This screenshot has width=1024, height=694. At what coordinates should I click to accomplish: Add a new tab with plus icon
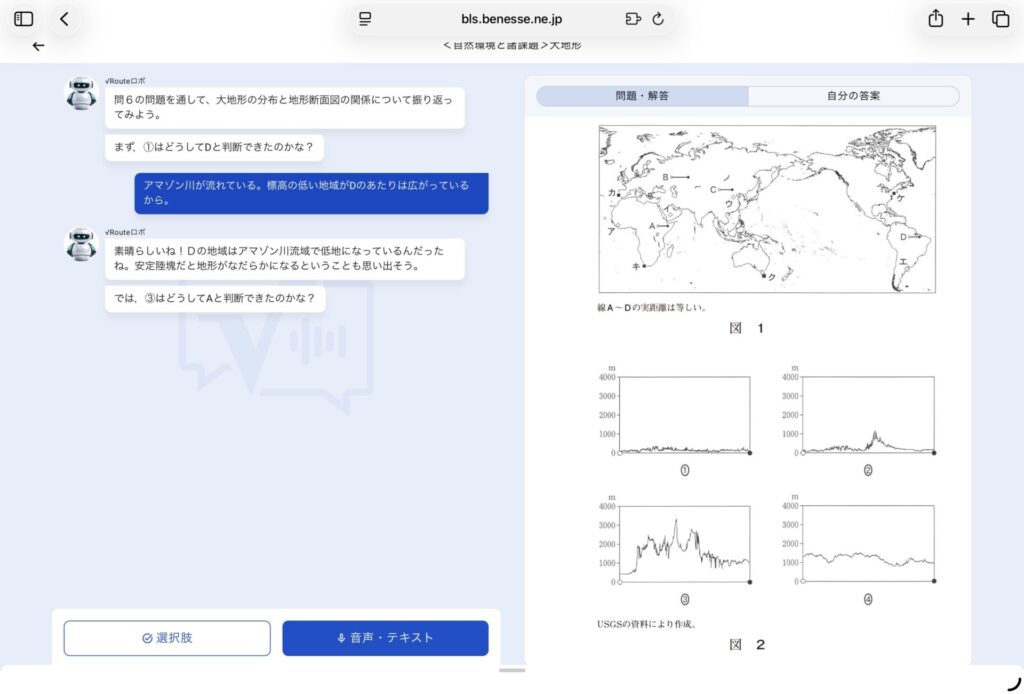(968, 19)
